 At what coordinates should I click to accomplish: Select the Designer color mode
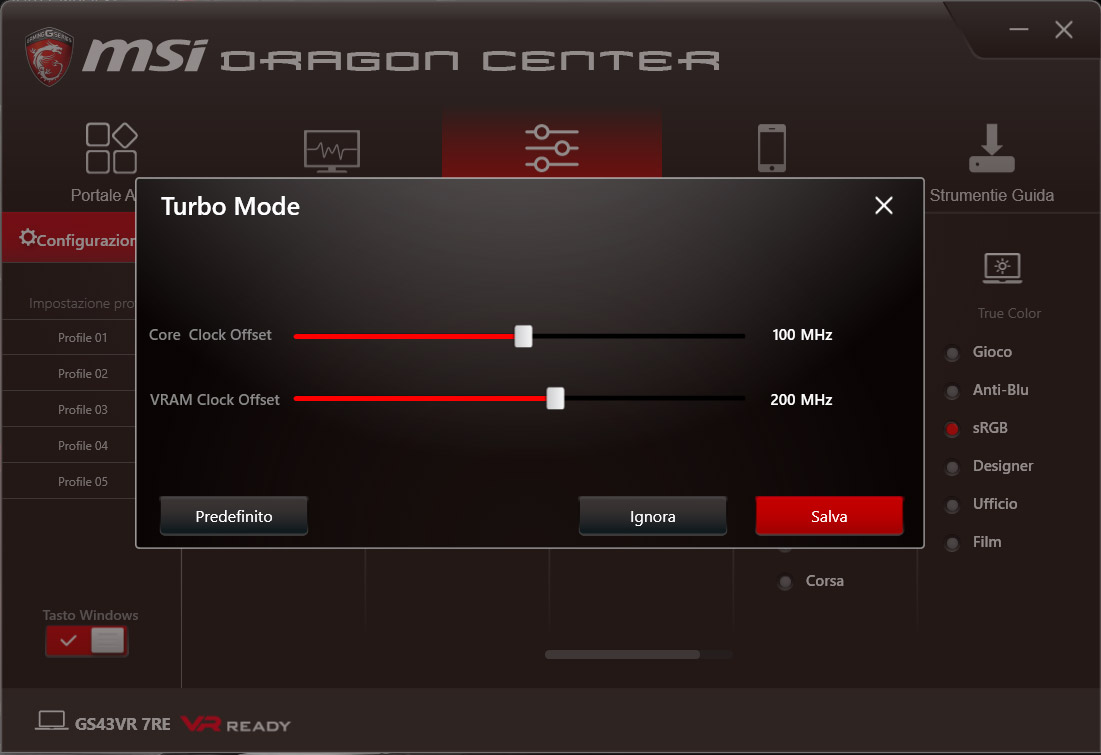[952, 467]
